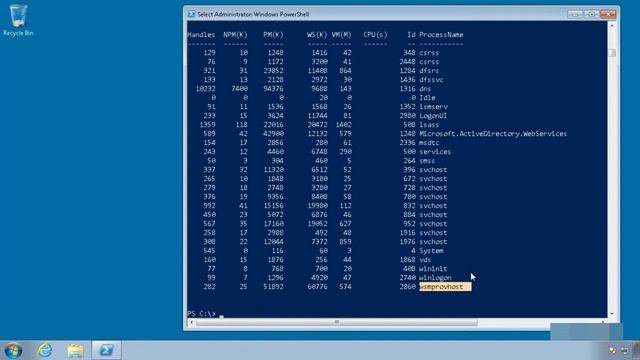Click the smss process name

click(427, 160)
